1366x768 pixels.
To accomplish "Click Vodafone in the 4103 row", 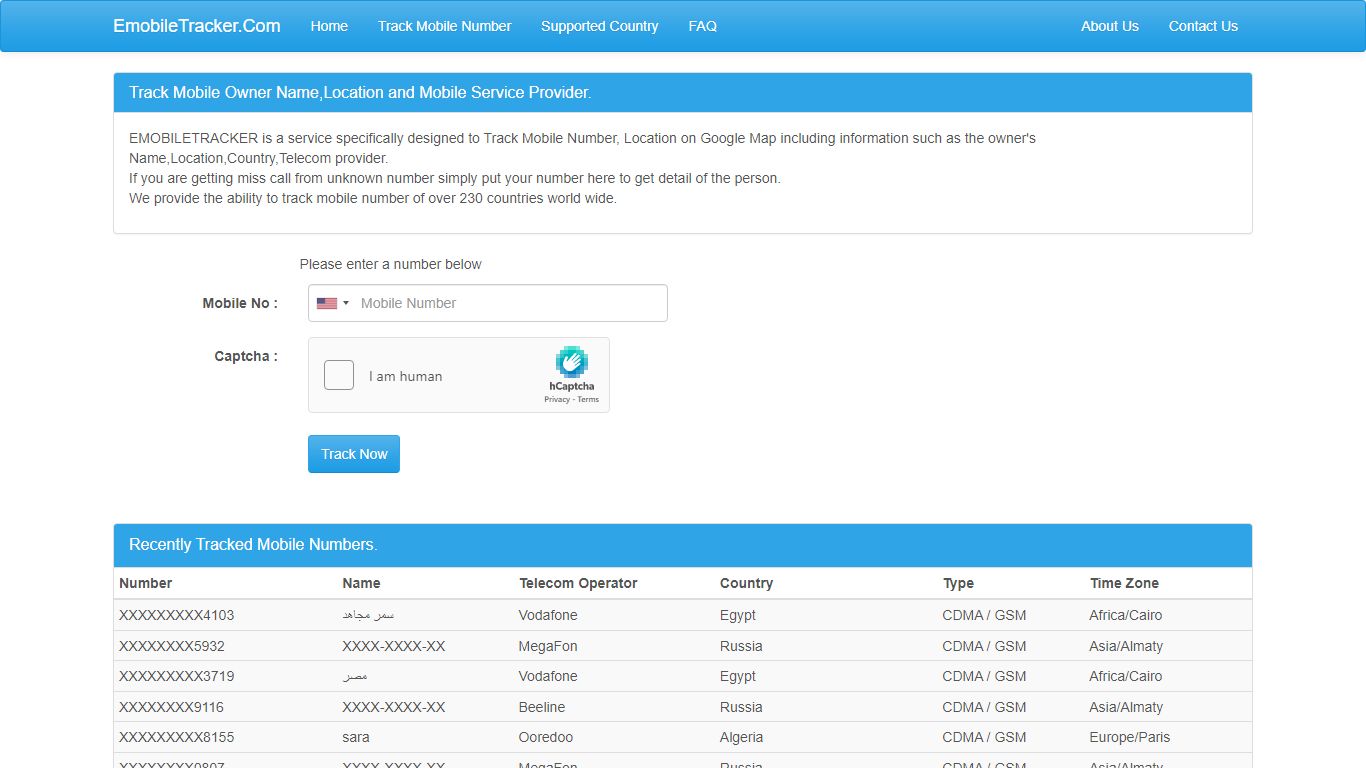I will click(x=548, y=615).
